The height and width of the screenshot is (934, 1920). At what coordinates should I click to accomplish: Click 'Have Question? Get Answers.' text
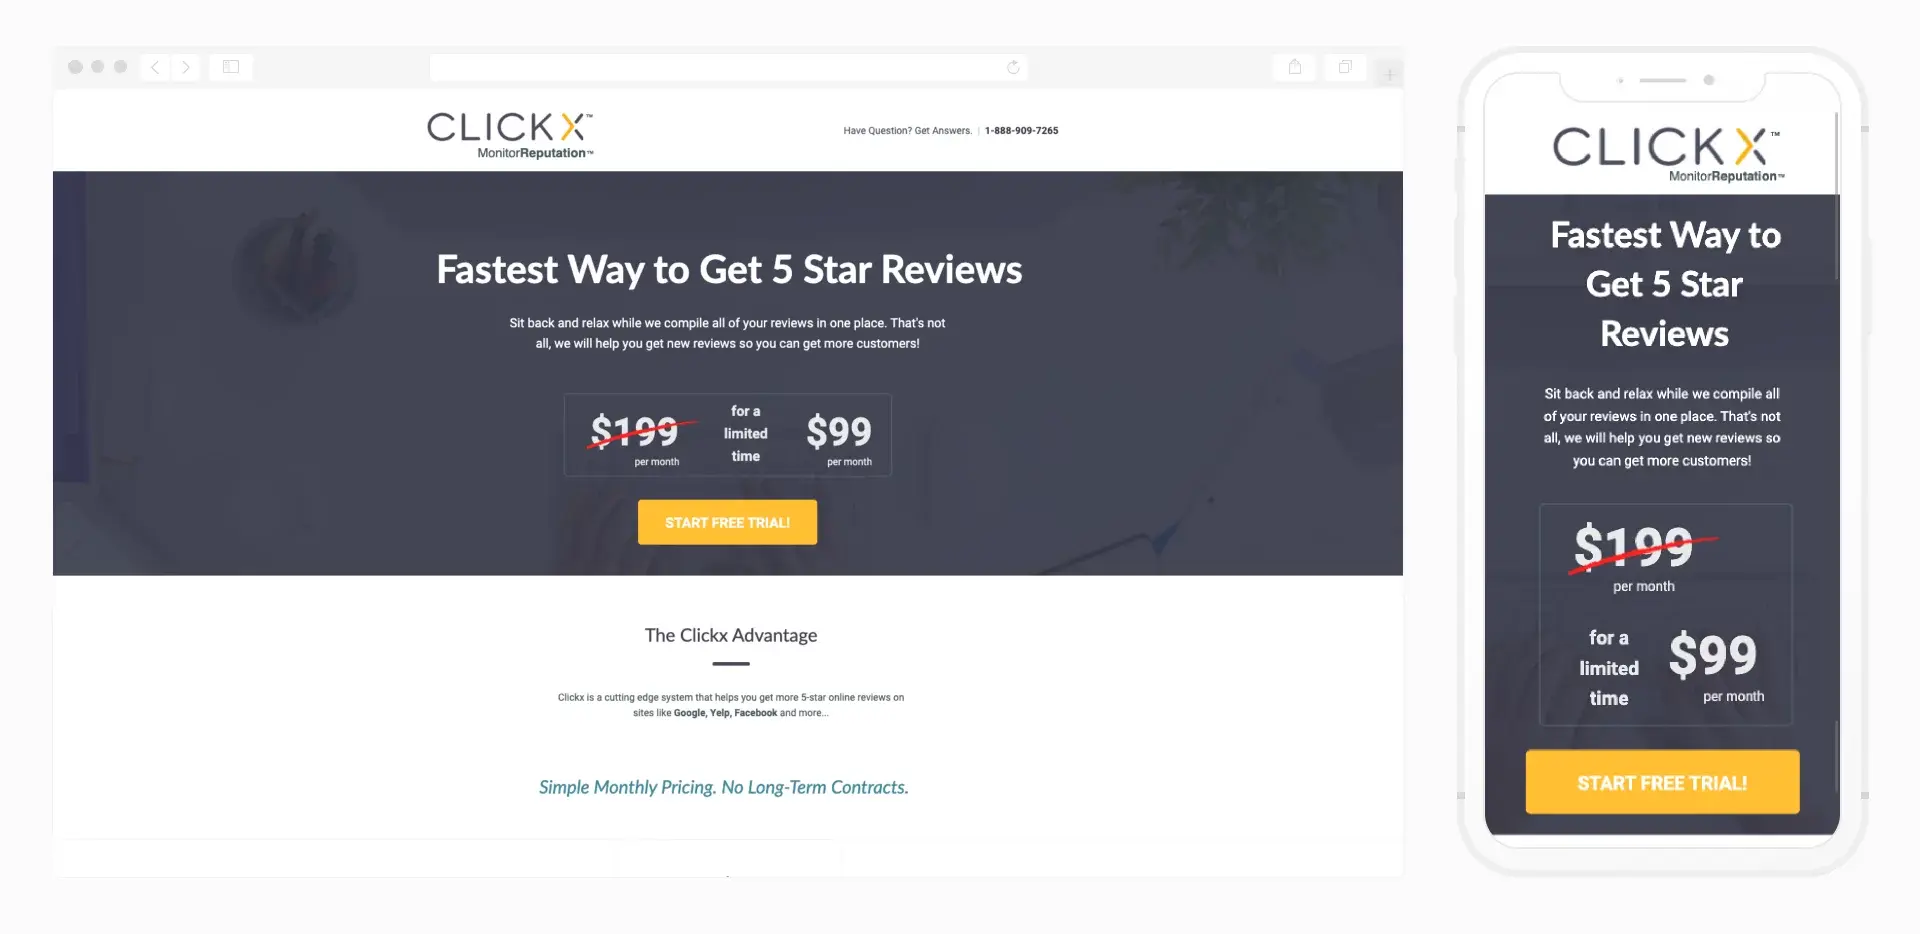pos(907,130)
